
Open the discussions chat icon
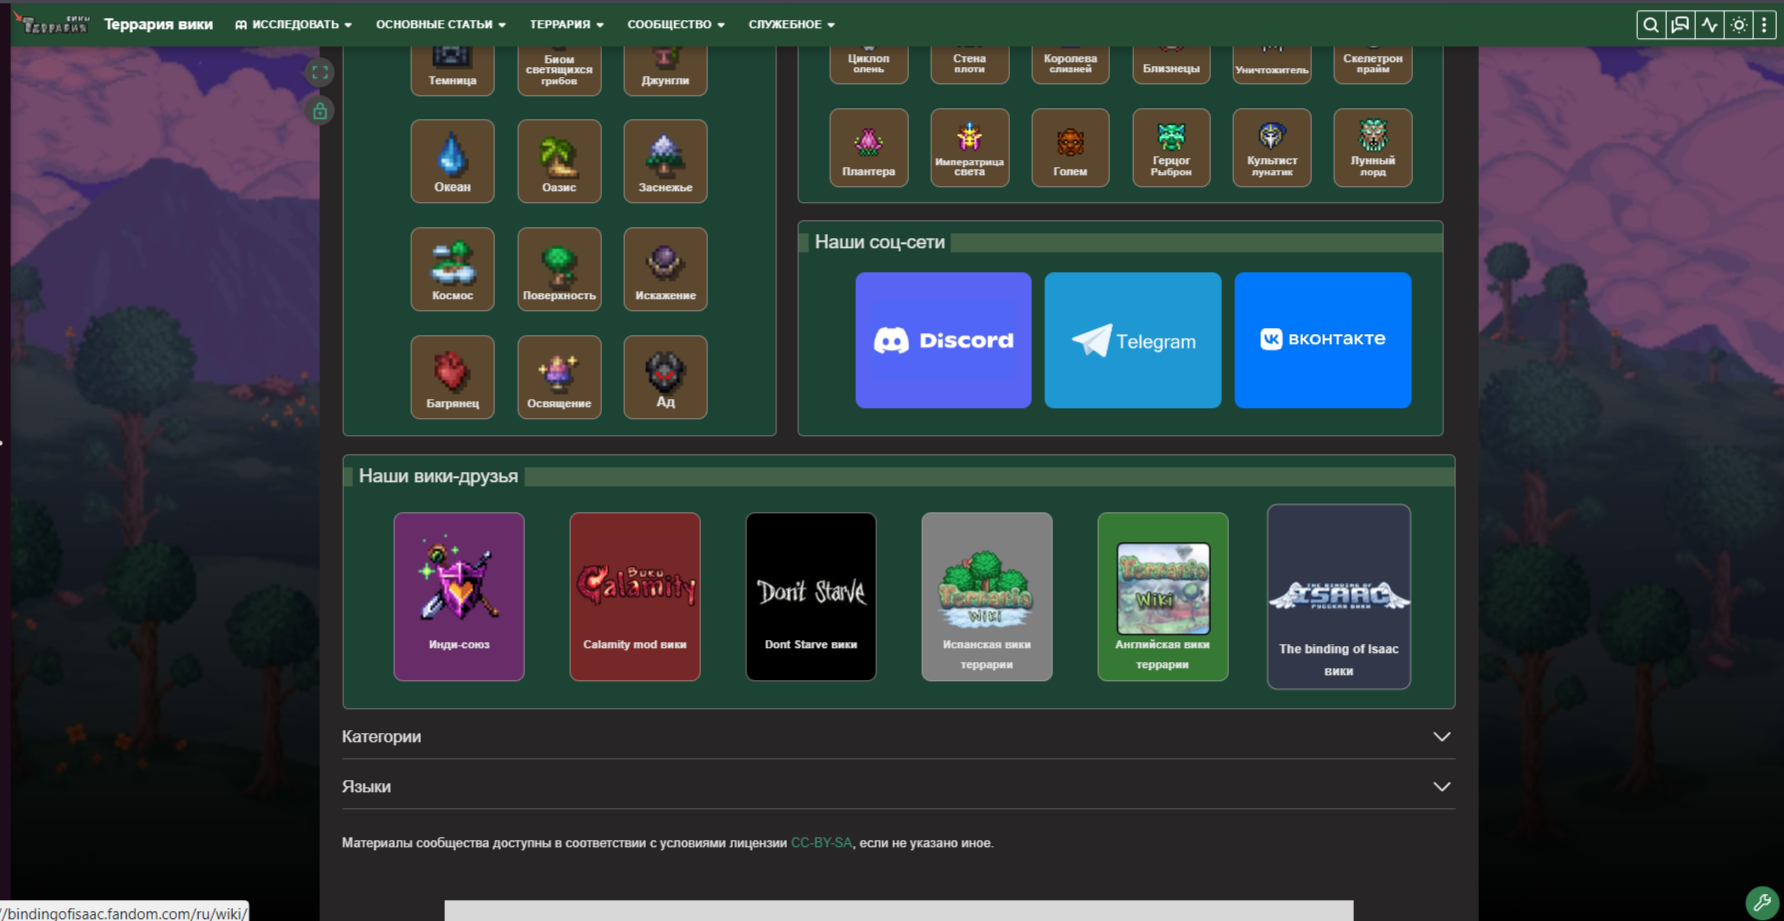tap(1680, 25)
